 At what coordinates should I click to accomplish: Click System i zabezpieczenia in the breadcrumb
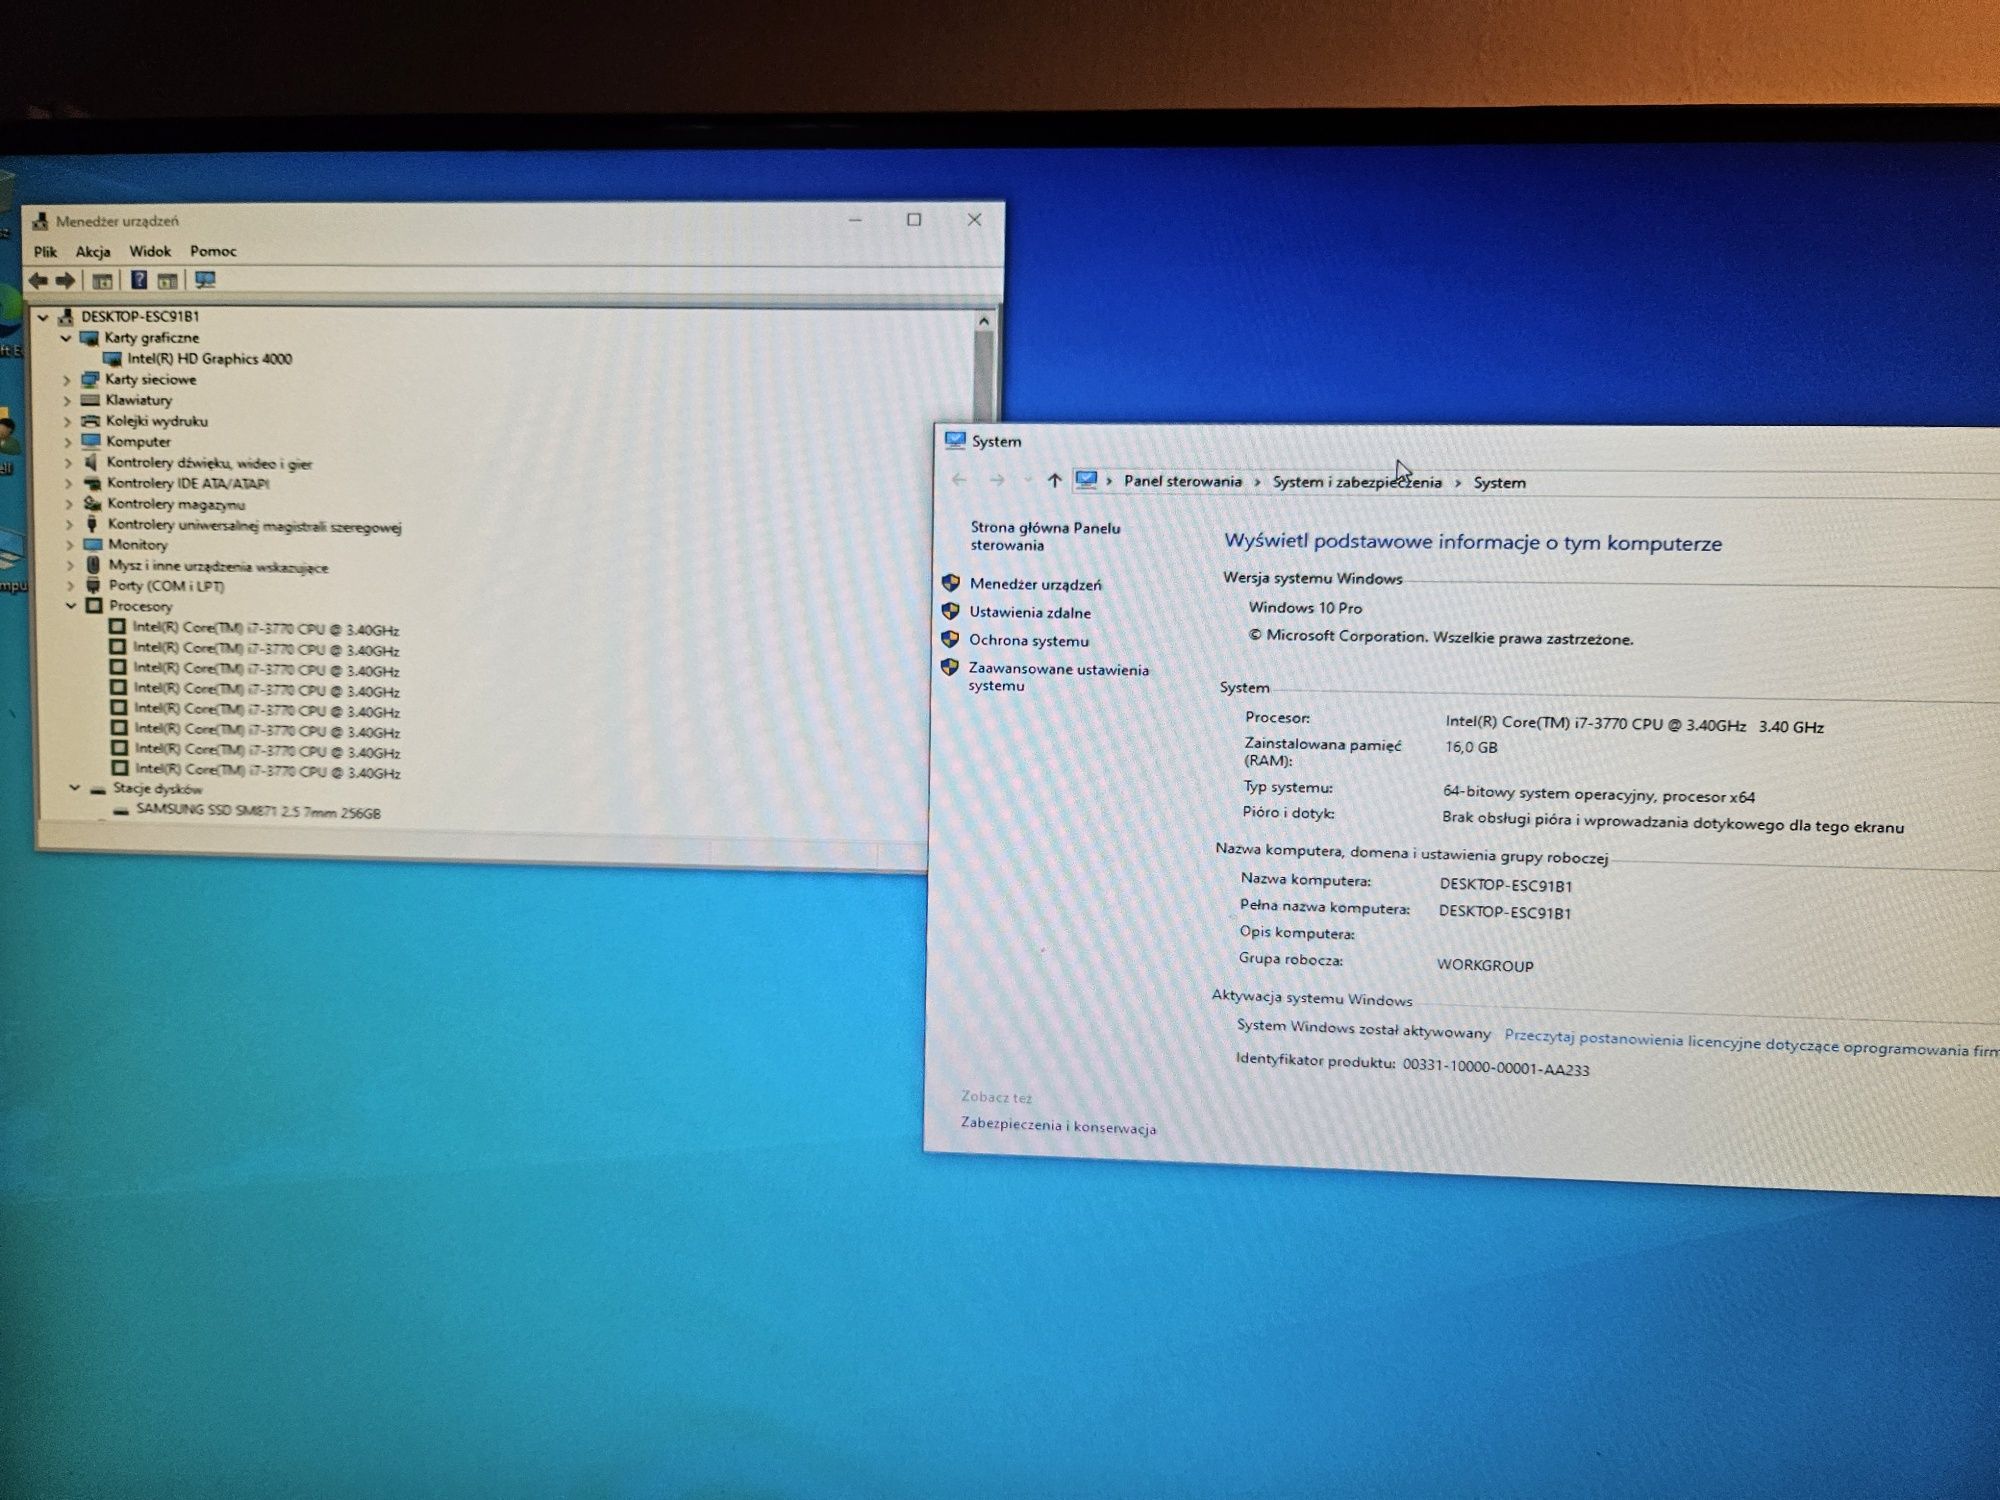[x=1357, y=482]
